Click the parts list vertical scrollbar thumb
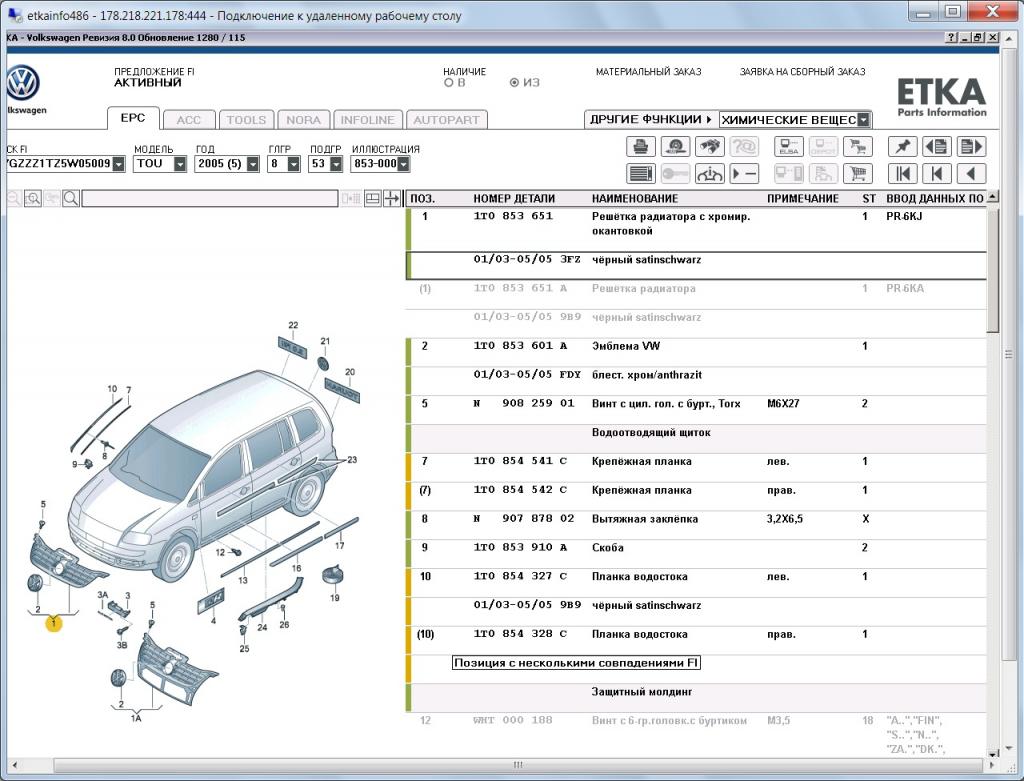This screenshot has height=781, width=1024. 993,269
